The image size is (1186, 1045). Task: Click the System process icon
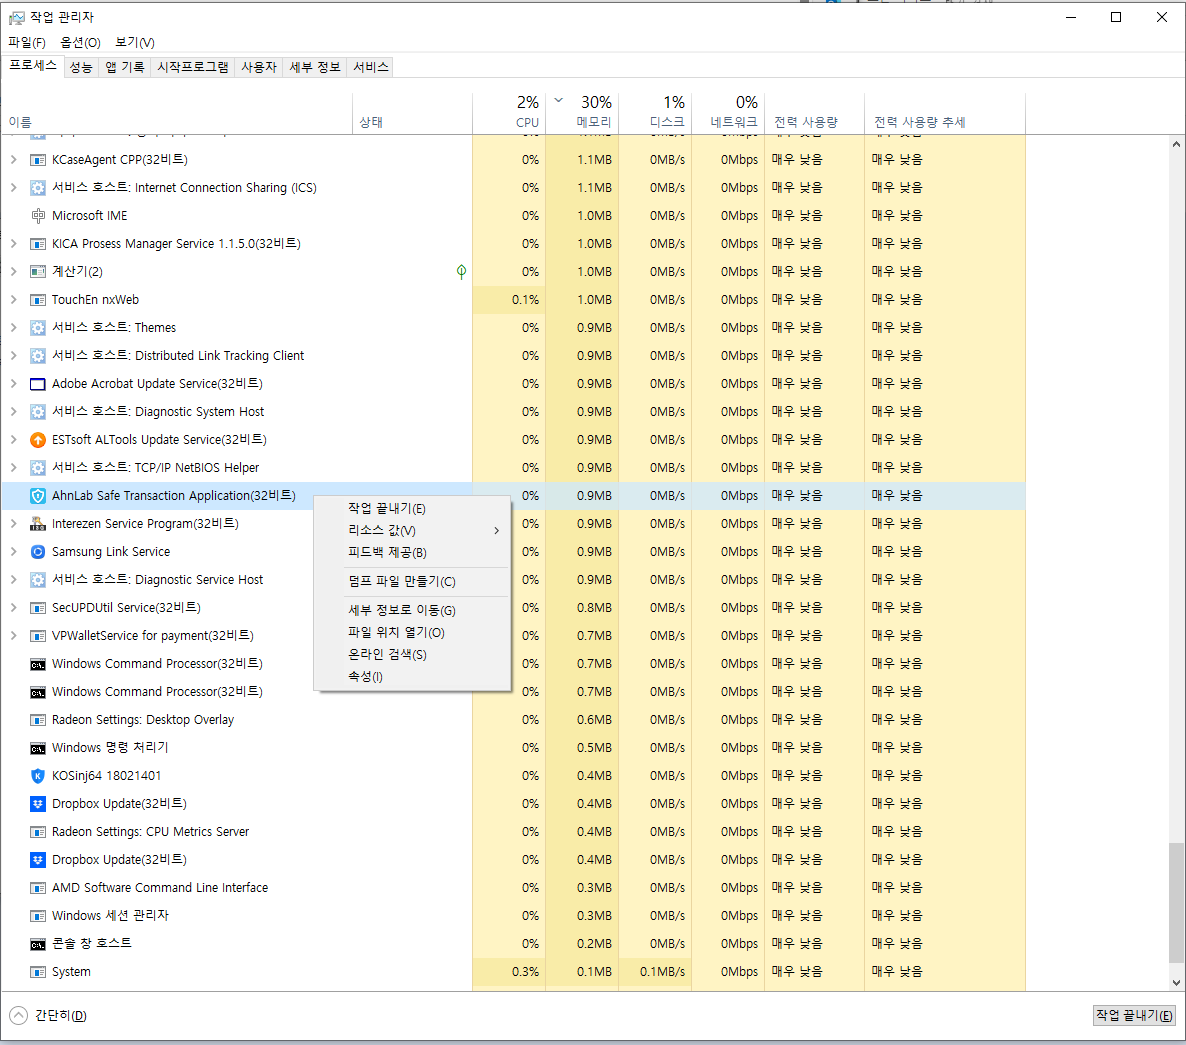pyautogui.click(x=38, y=972)
